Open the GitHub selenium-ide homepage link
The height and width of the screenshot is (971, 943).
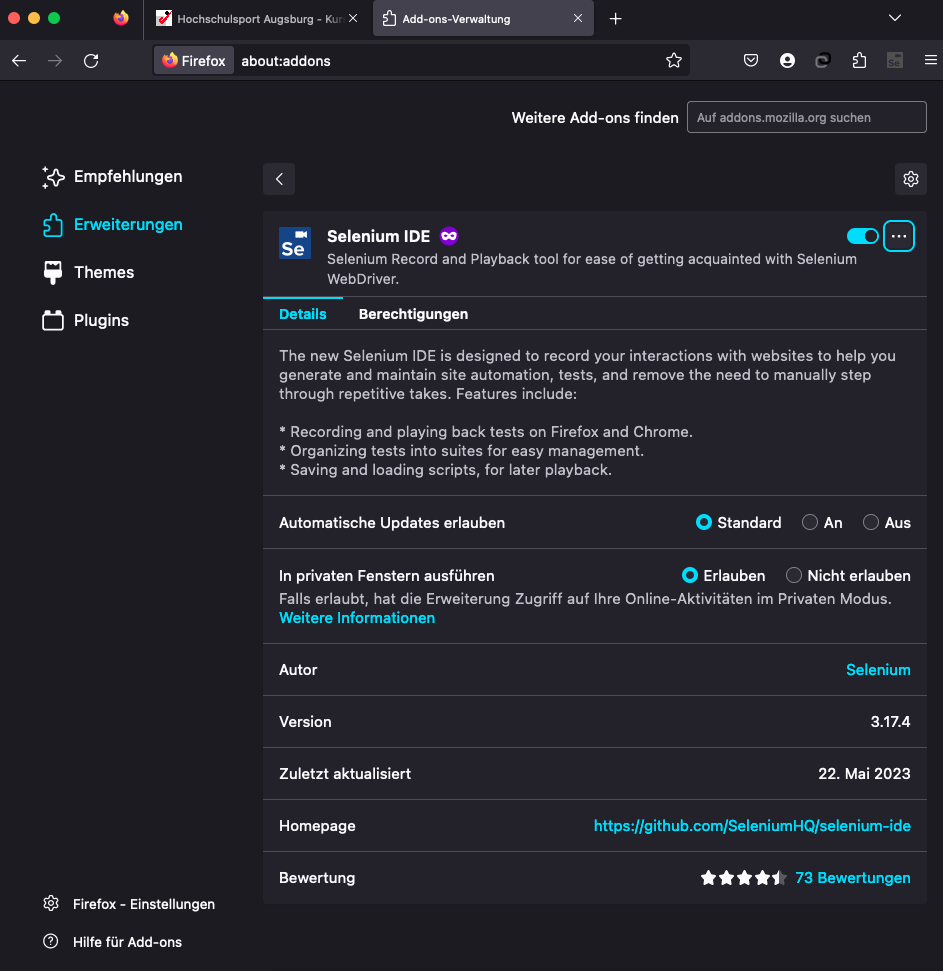point(752,826)
